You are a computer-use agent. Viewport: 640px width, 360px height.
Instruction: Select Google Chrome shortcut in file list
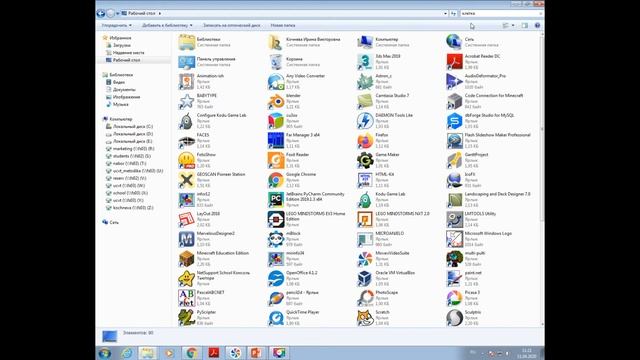pyautogui.click(x=292, y=180)
